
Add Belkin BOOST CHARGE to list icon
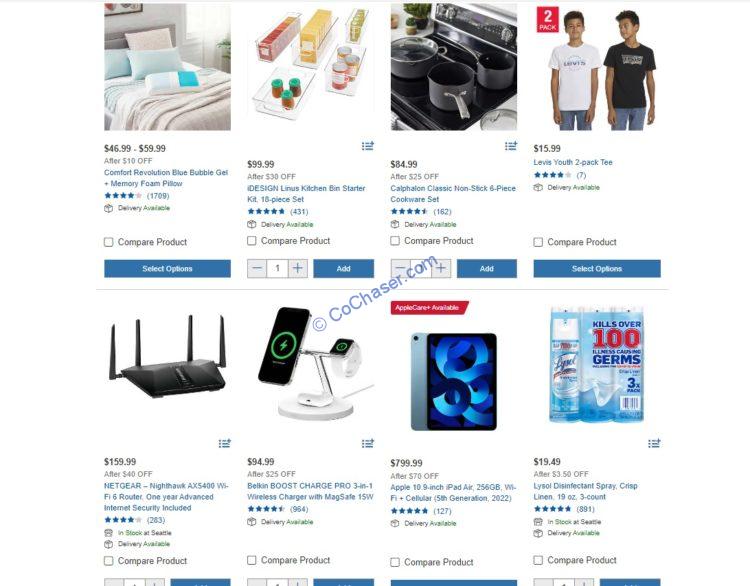(367, 443)
